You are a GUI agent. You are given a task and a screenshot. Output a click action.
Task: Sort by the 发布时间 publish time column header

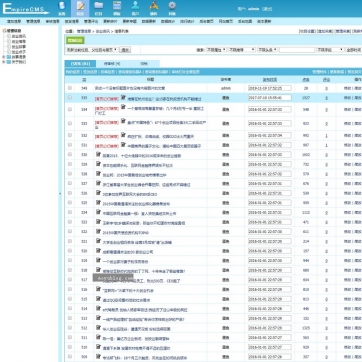[x=270, y=80]
